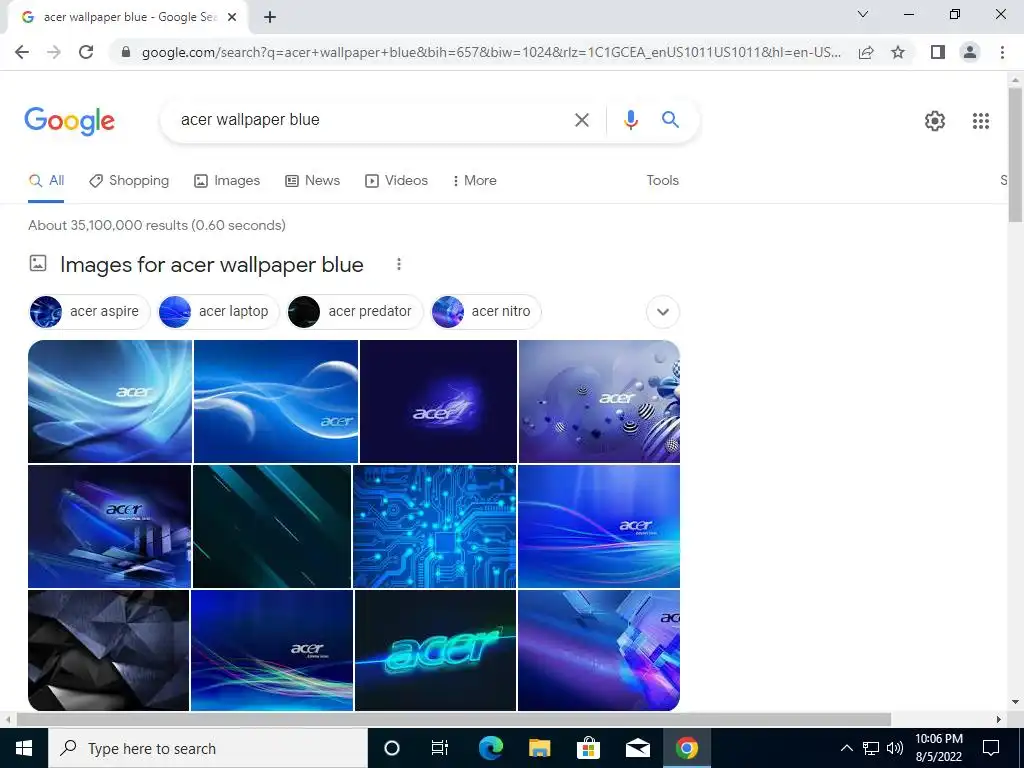Viewport: 1024px width, 768px height.
Task: Open Images for acer wallpaper blue heading
Action: pyautogui.click(x=211, y=264)
